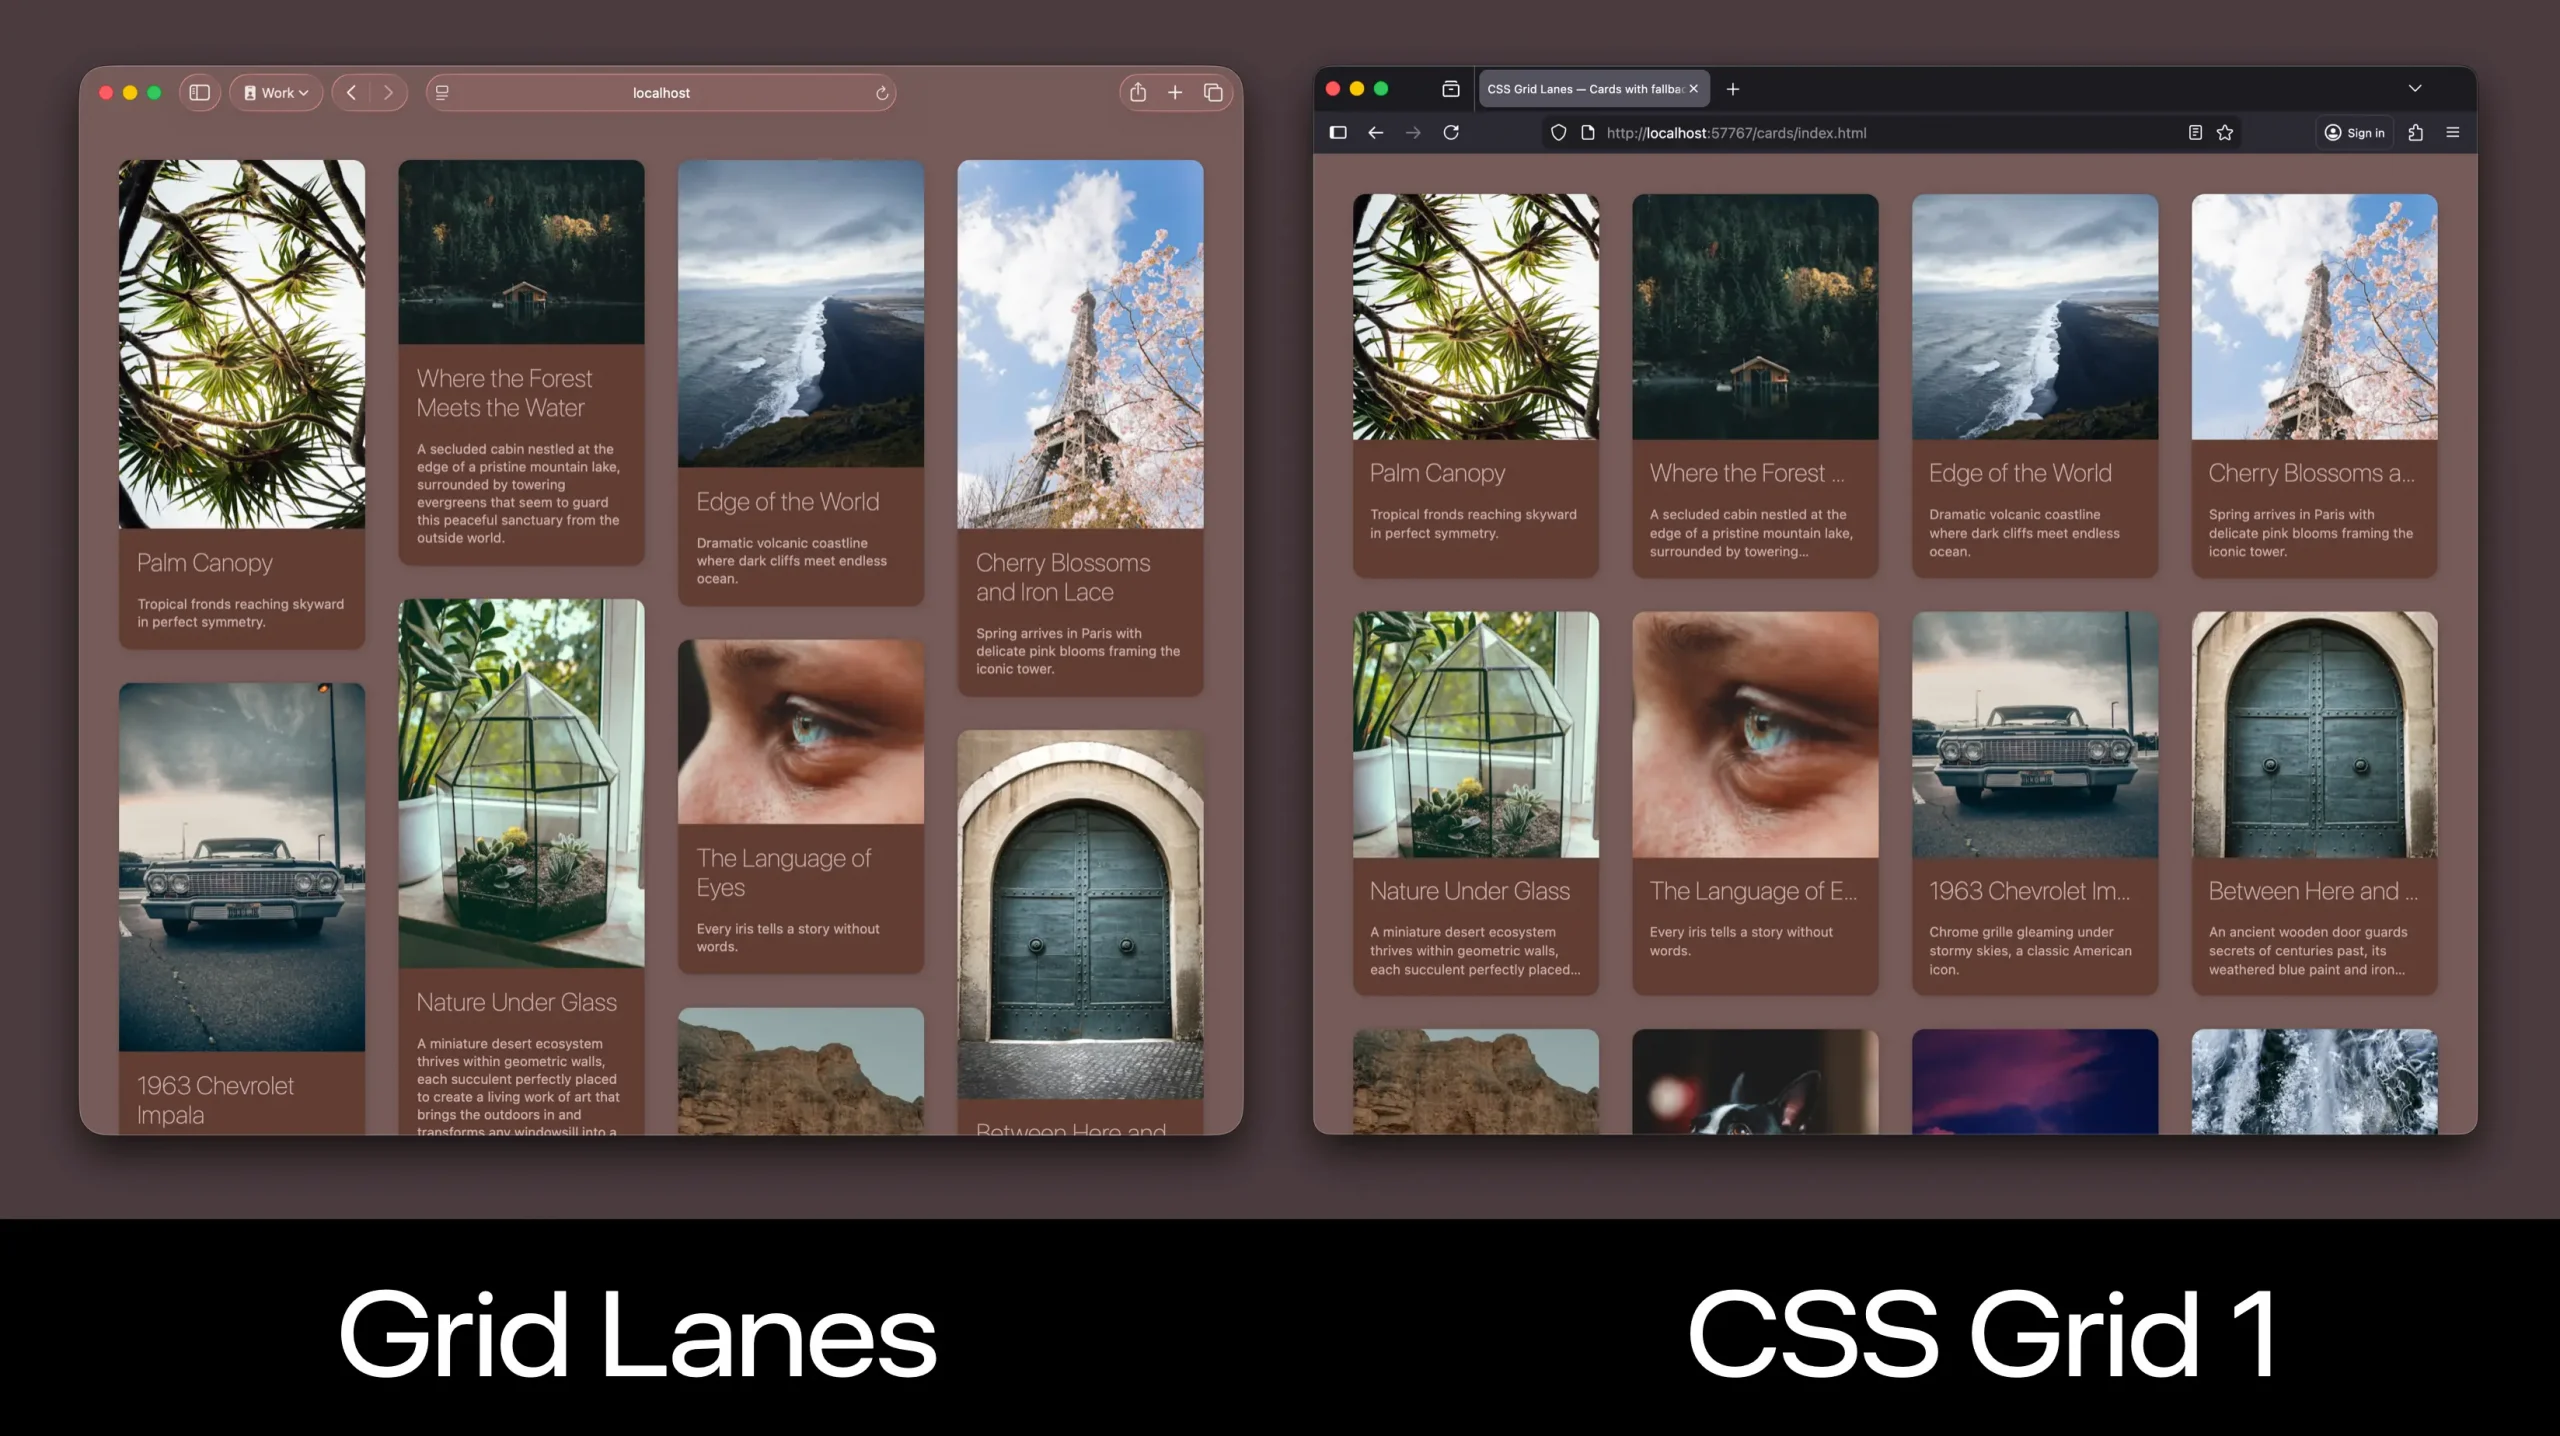Click the back arrow in Safari
The width and height of the screenshot is (2560, 1436).
click(x=350, y=92)
